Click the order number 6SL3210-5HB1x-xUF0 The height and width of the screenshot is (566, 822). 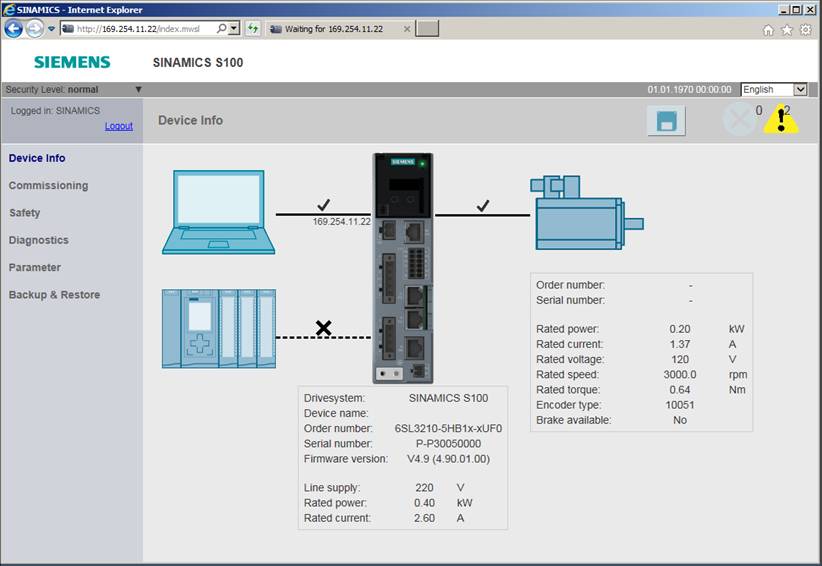tap(448, 428)
